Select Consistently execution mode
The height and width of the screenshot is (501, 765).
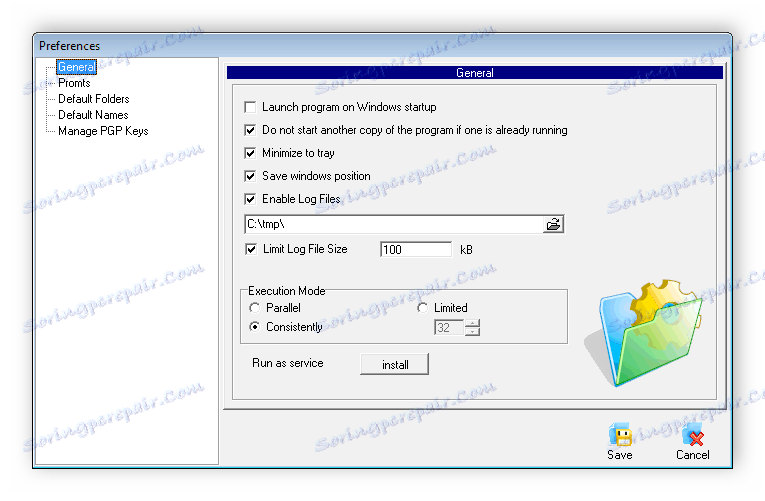pyautogui.click(x=254, y=327)
